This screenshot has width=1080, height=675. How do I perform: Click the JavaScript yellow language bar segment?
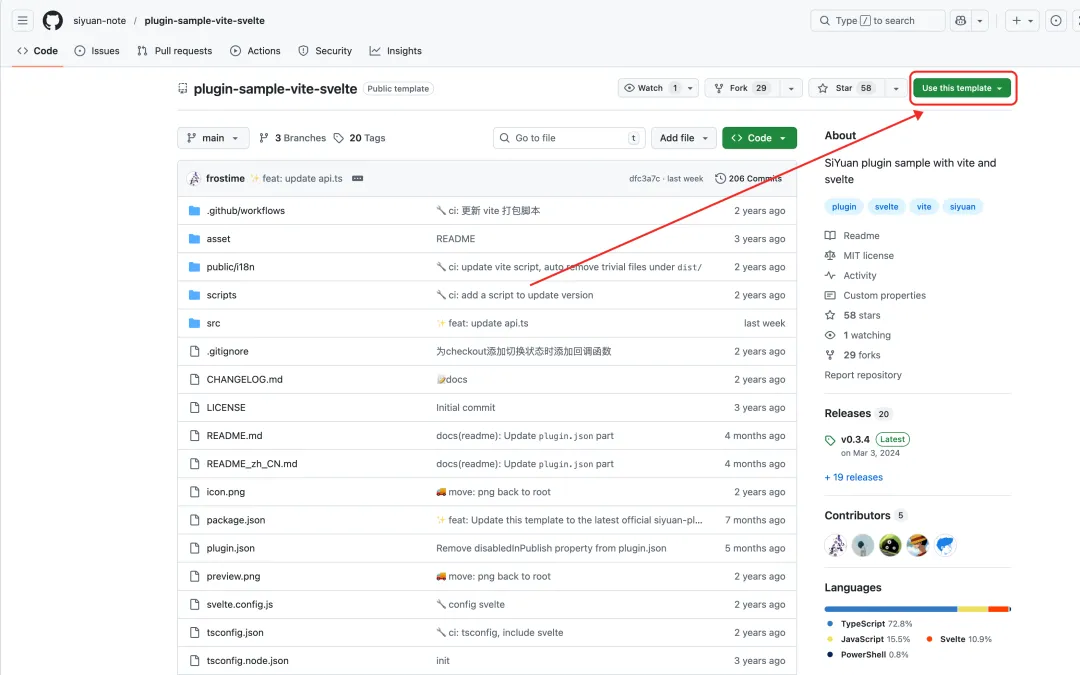coord(973,609)
